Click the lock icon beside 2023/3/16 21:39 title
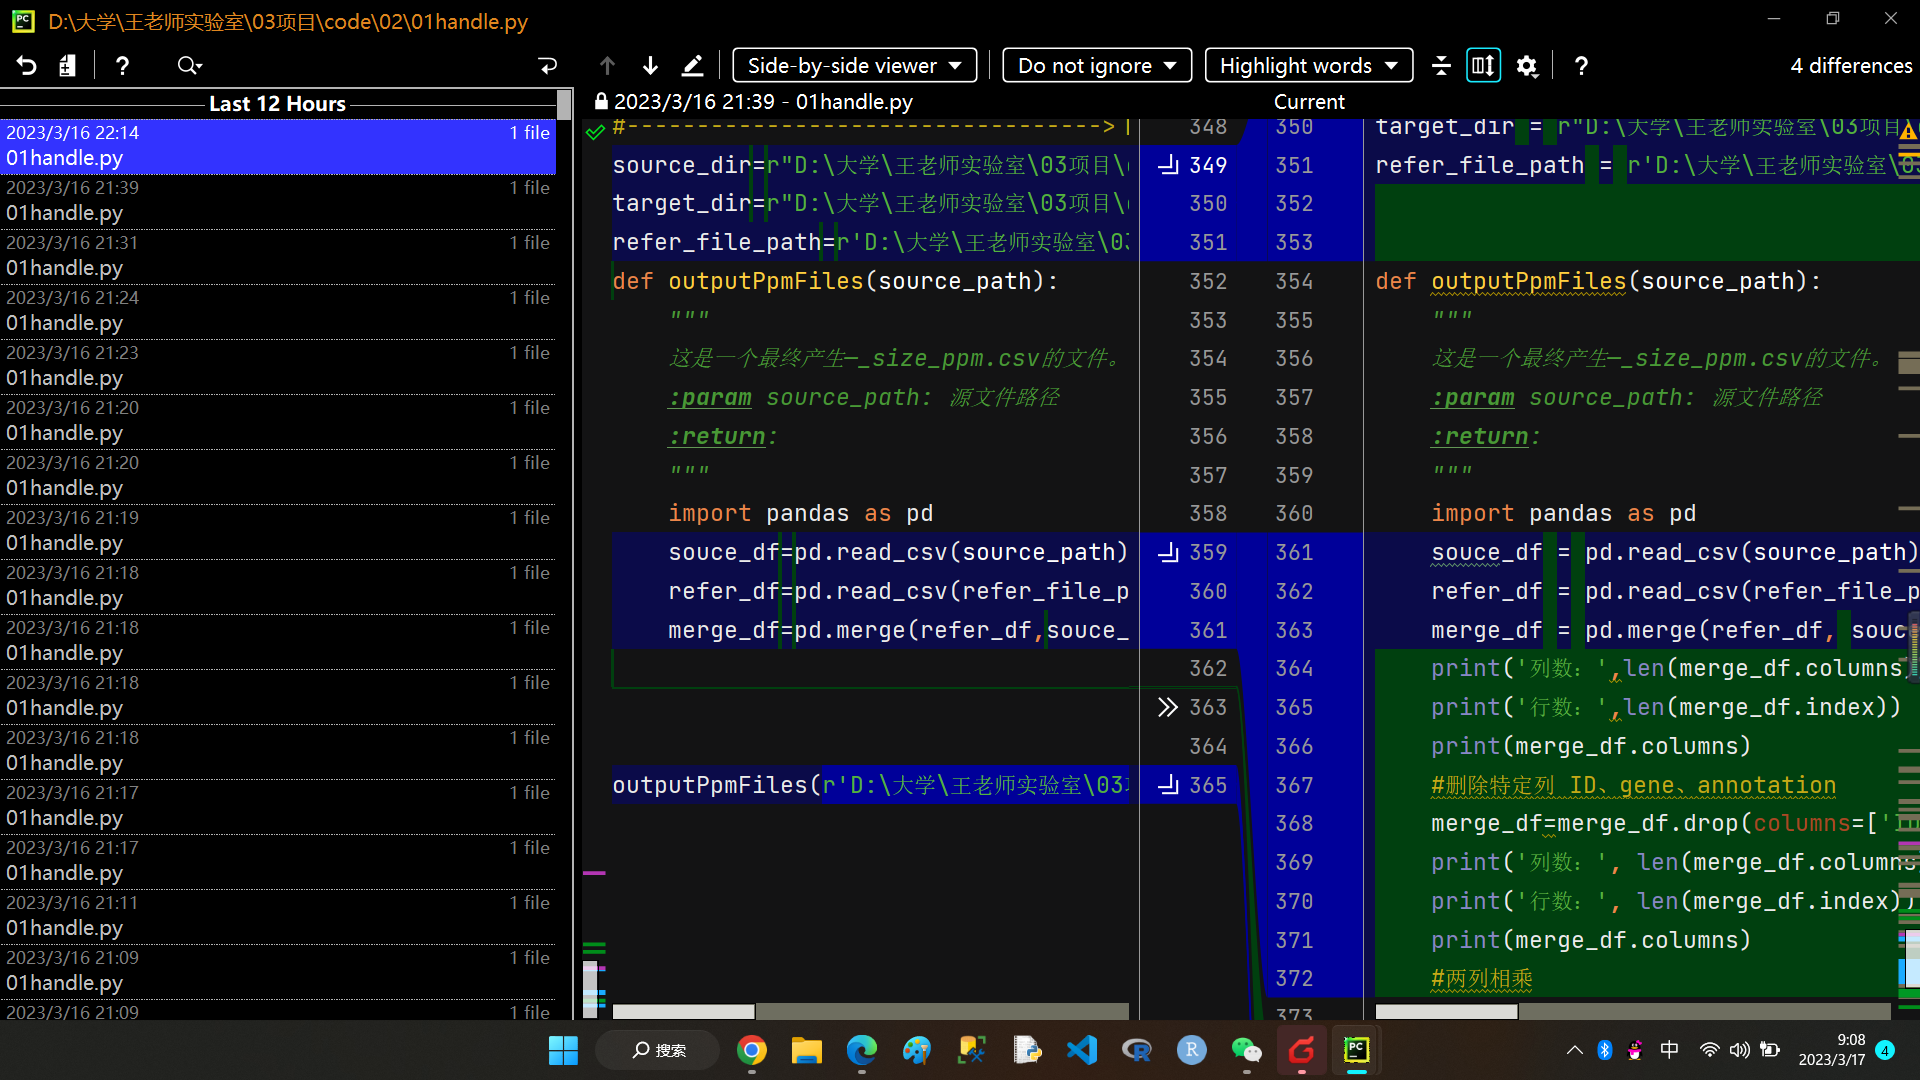 coord(601,102)
